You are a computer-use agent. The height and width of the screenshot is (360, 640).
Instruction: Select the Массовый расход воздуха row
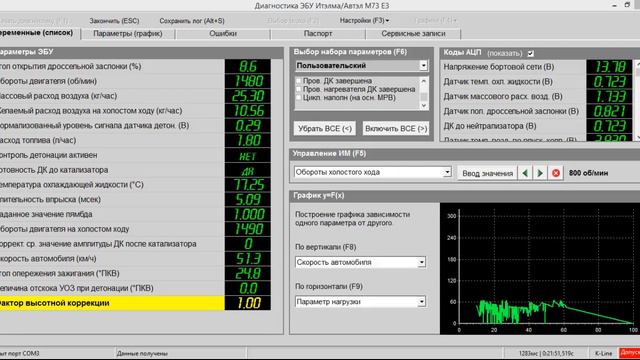click(135, 96)
